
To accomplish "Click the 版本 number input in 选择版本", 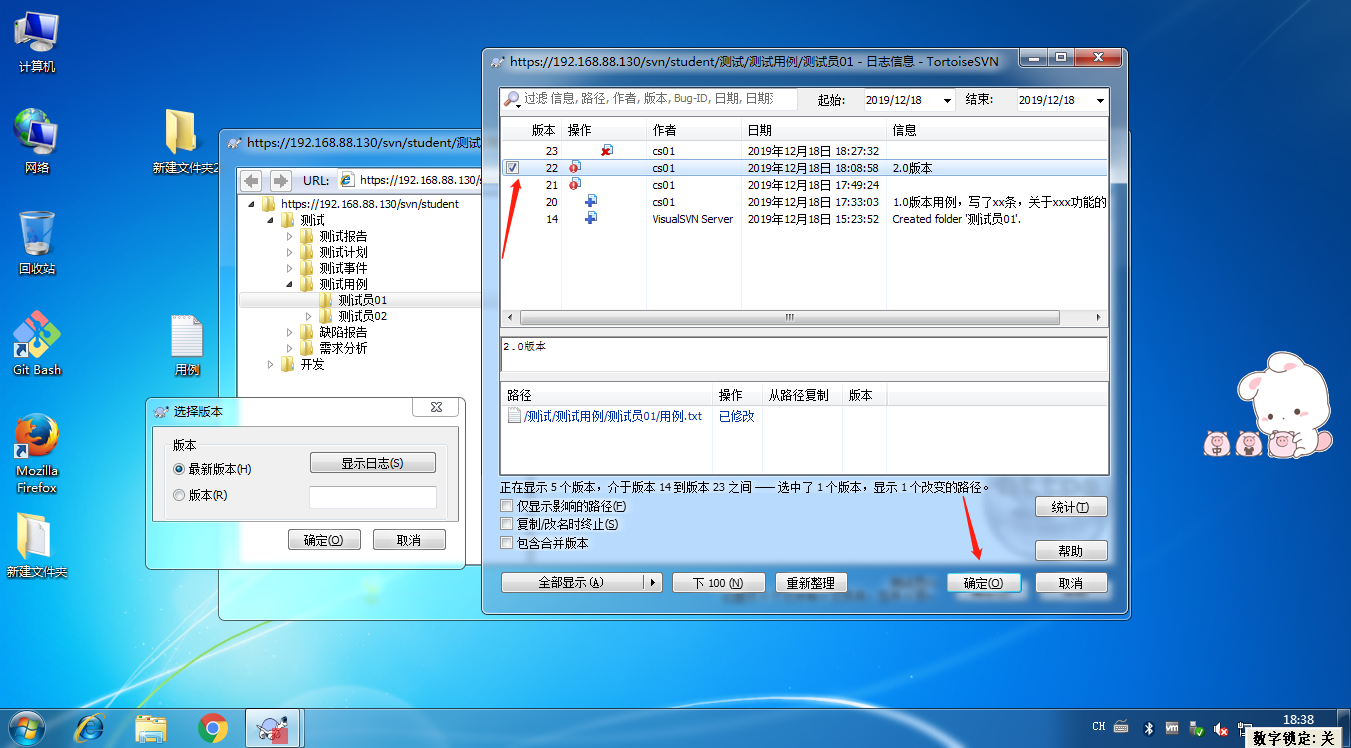I will coord(373,497).
